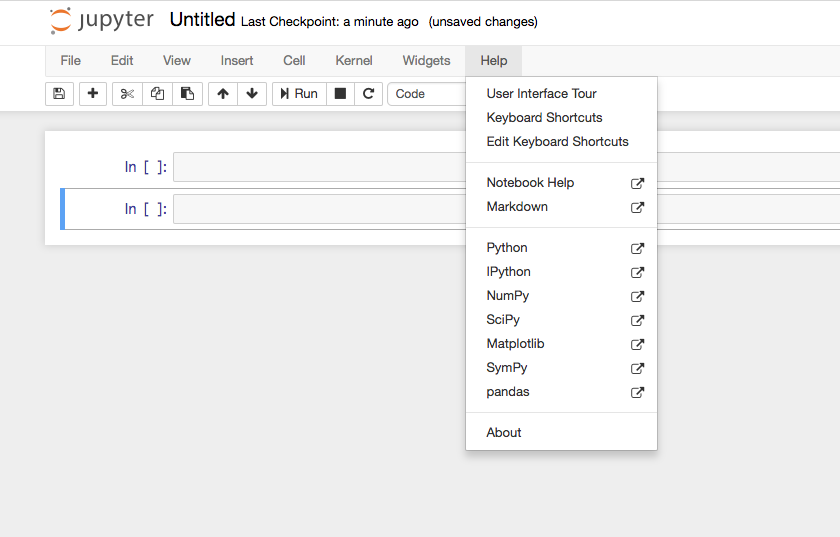Click external link icon beside SymPy
The height and width of the screenshot is (537, 840).
click(x=637, y=368)
